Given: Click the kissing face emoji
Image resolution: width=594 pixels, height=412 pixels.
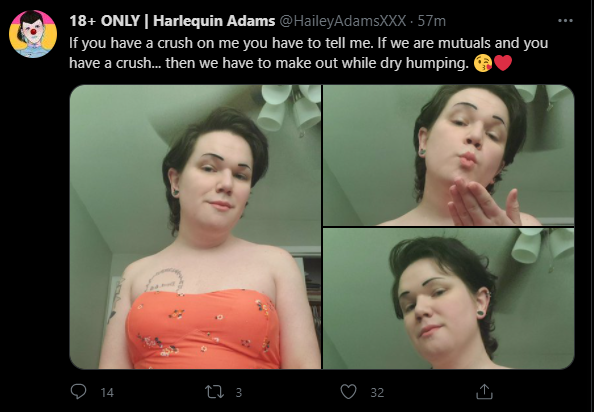Looking at the screenshot, I should [483, 63].
